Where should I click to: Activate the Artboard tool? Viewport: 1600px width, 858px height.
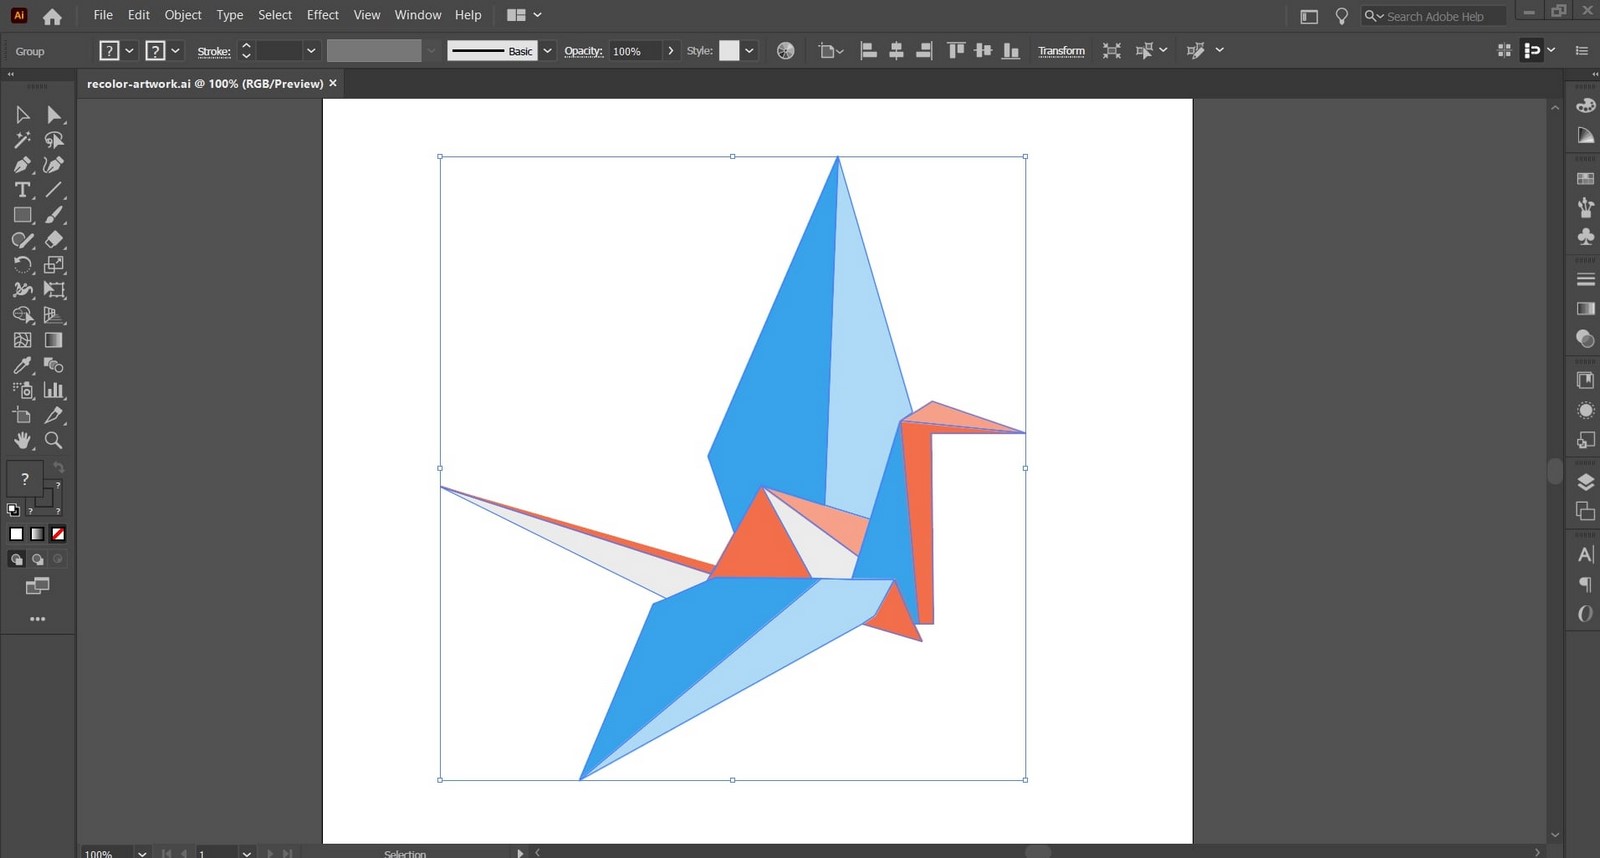pyautogui.click(x=22, y=415)
